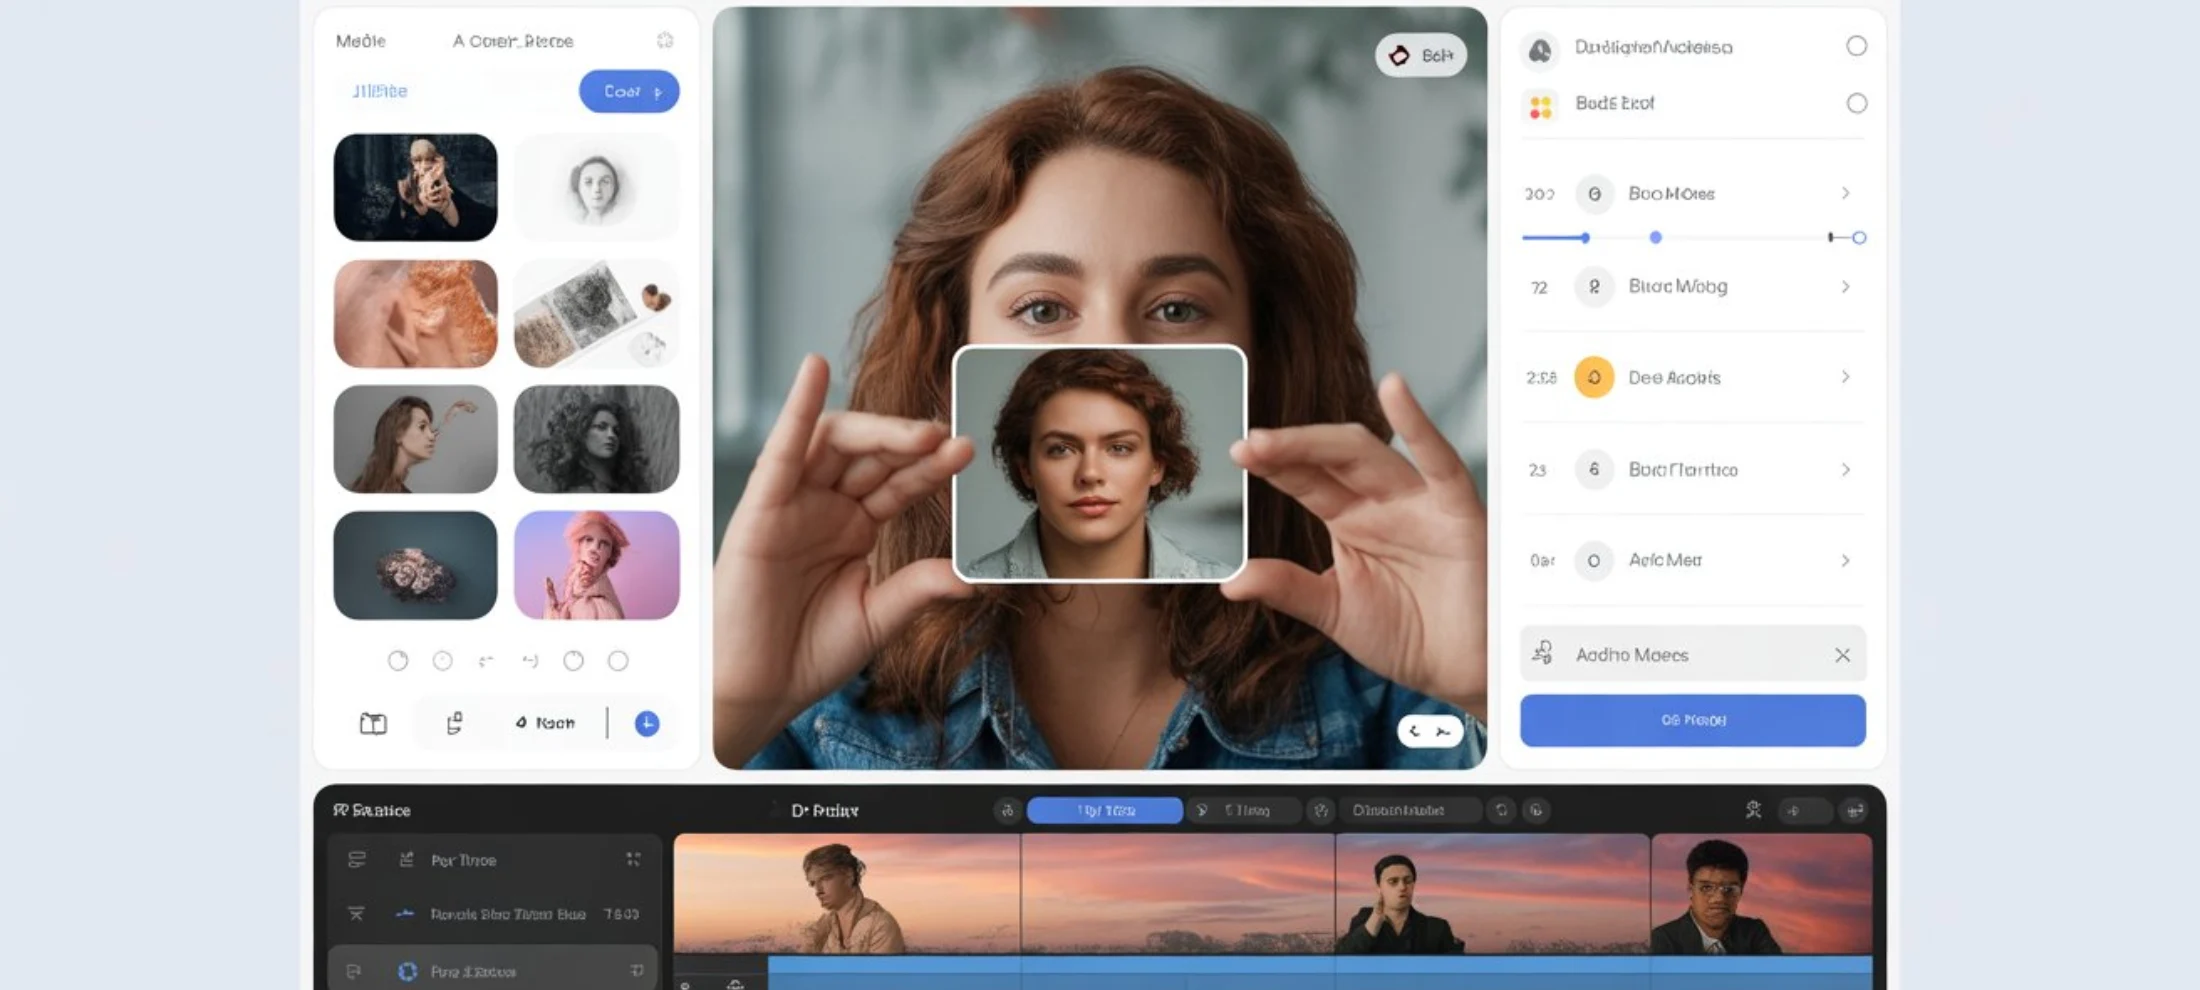Expand the Boo Mores row chevron
This screenshot has width=2200, height=990.
click(1845, 193)
